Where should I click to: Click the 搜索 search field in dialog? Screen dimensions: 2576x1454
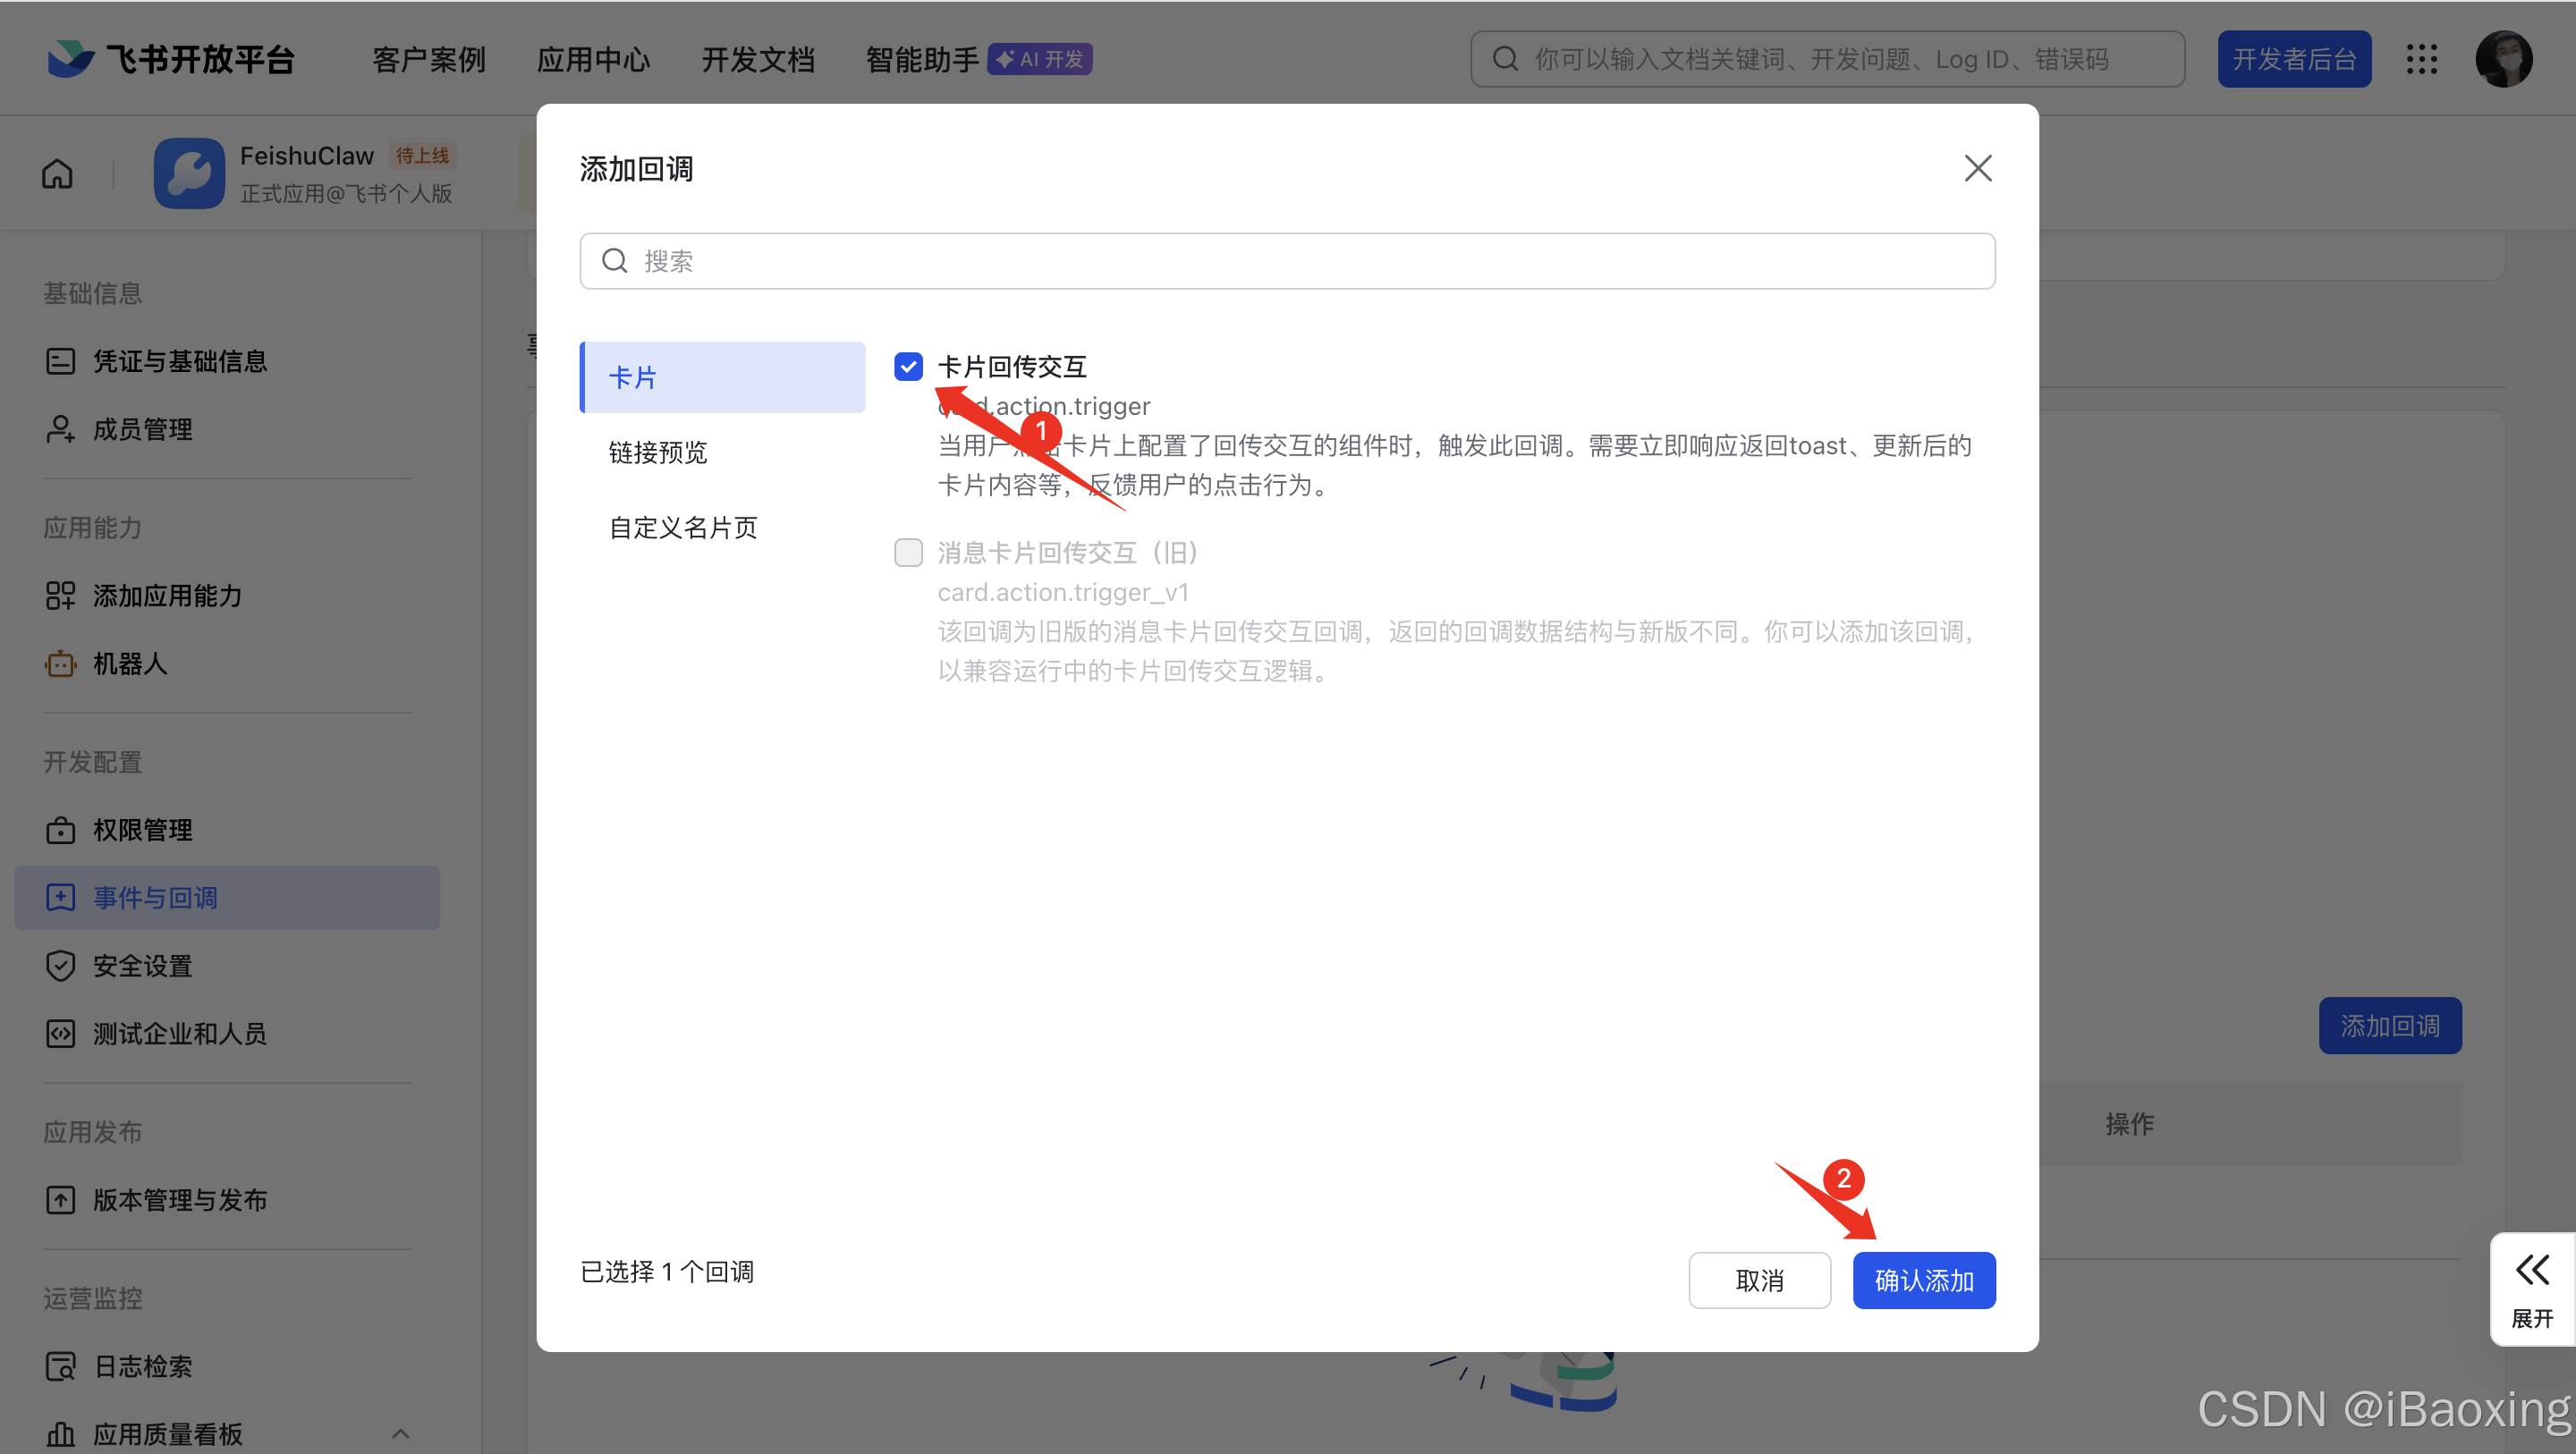point(1288,261)
